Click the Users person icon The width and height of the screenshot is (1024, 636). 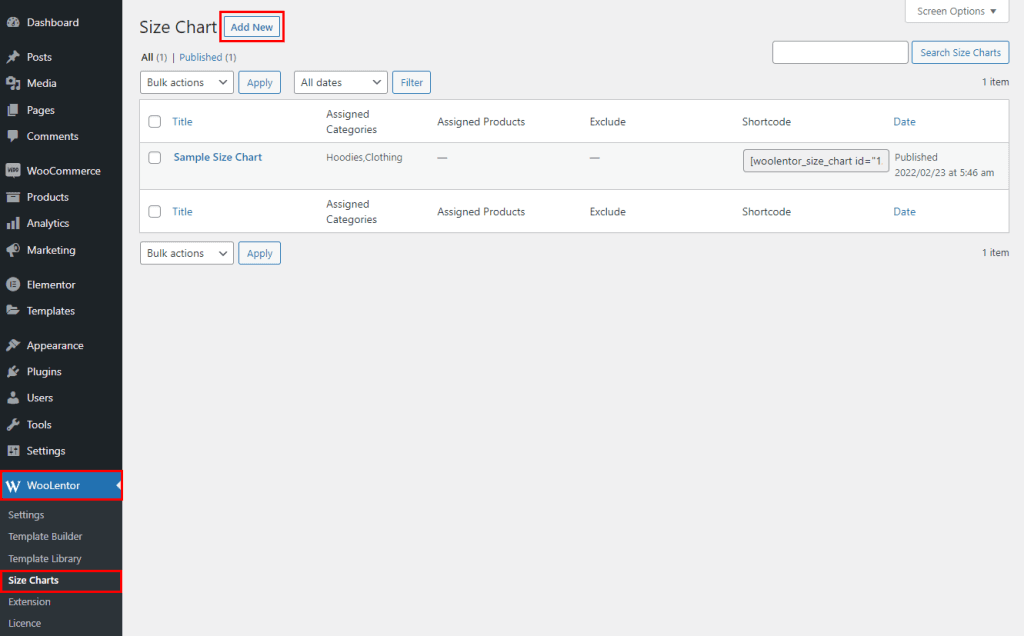(12, 398)
